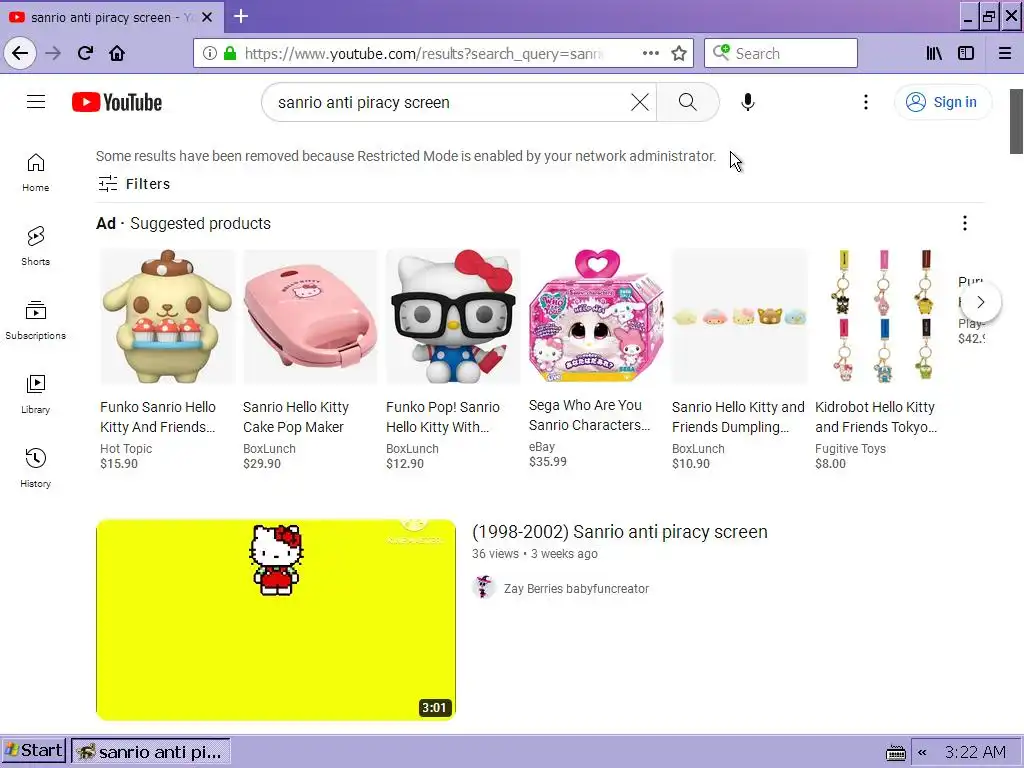Open the browser hamburger menu
The width and height of the screenshot is (1024, 768).
[1005, 54]
